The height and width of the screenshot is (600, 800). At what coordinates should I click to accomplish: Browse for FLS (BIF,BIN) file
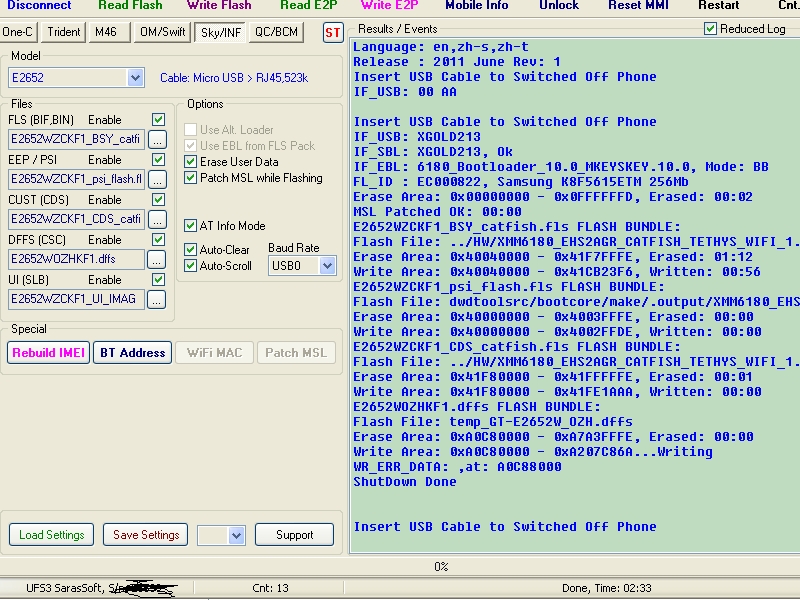coord(157,140)
